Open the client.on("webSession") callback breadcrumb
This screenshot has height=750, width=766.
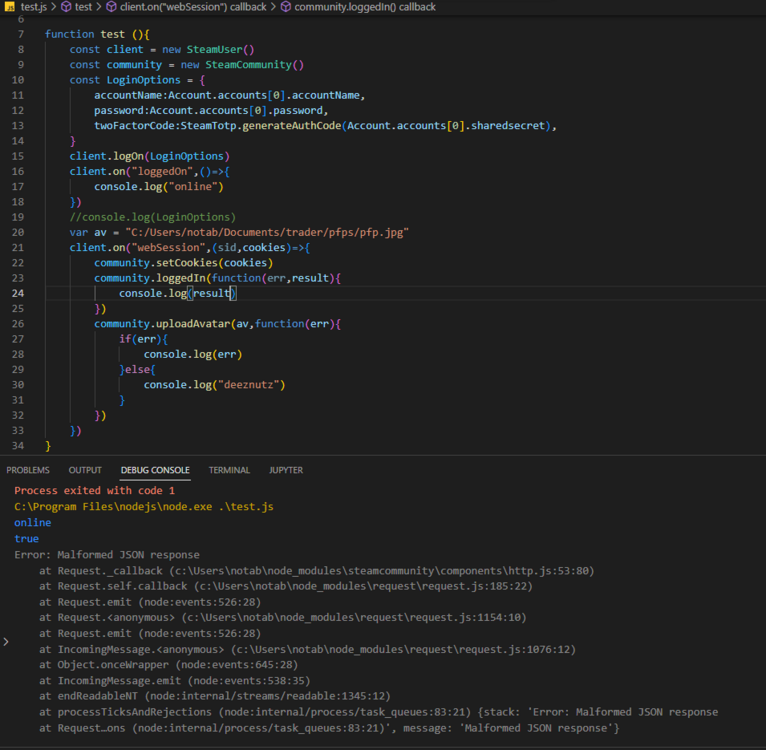(x=194, y=7)
